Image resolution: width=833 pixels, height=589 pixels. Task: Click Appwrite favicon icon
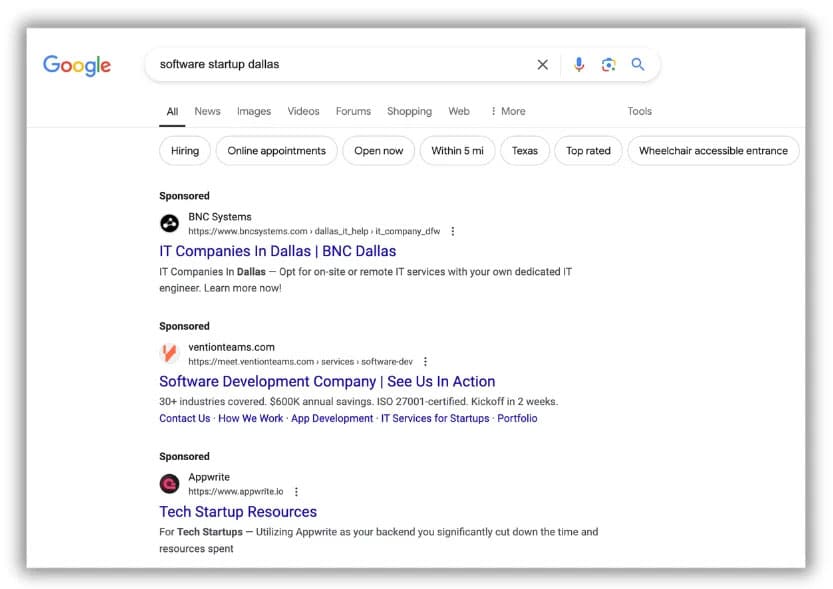169,484
